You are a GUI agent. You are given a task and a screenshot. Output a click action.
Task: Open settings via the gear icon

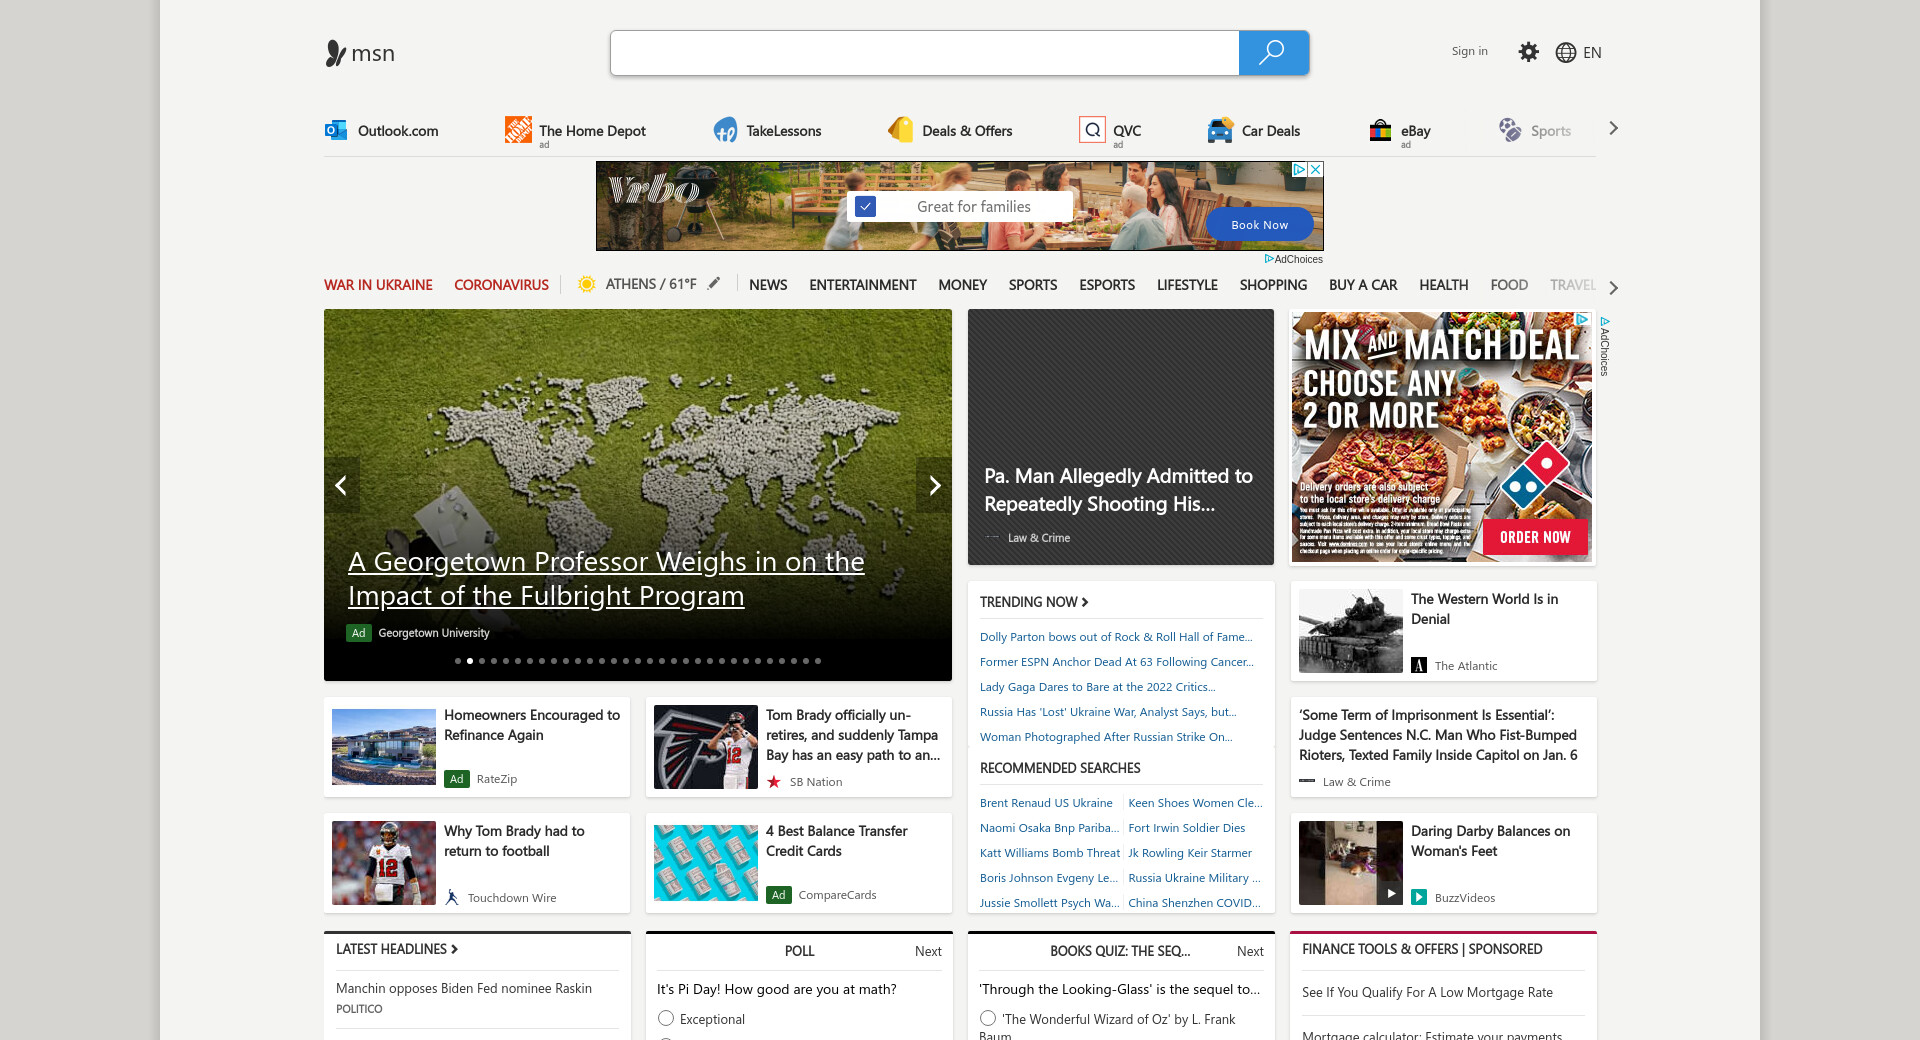click(1528, 52)
